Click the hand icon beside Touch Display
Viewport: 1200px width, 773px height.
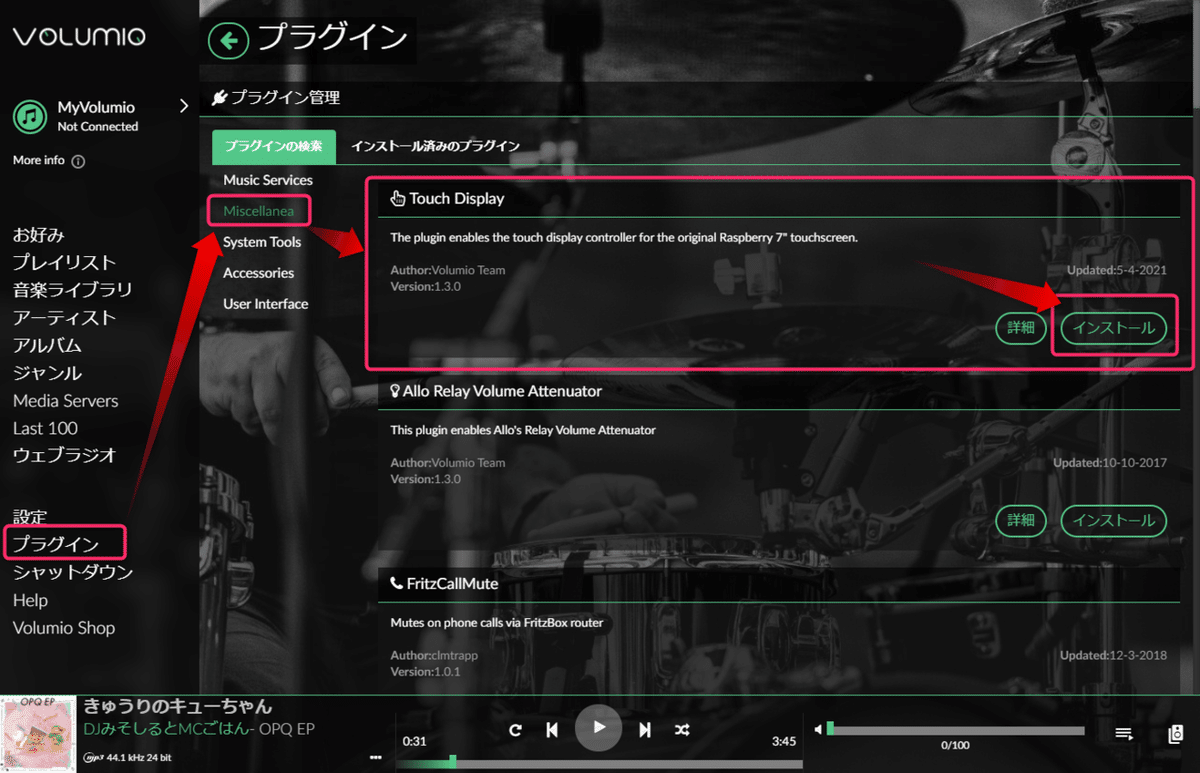[x=397, y=198]
